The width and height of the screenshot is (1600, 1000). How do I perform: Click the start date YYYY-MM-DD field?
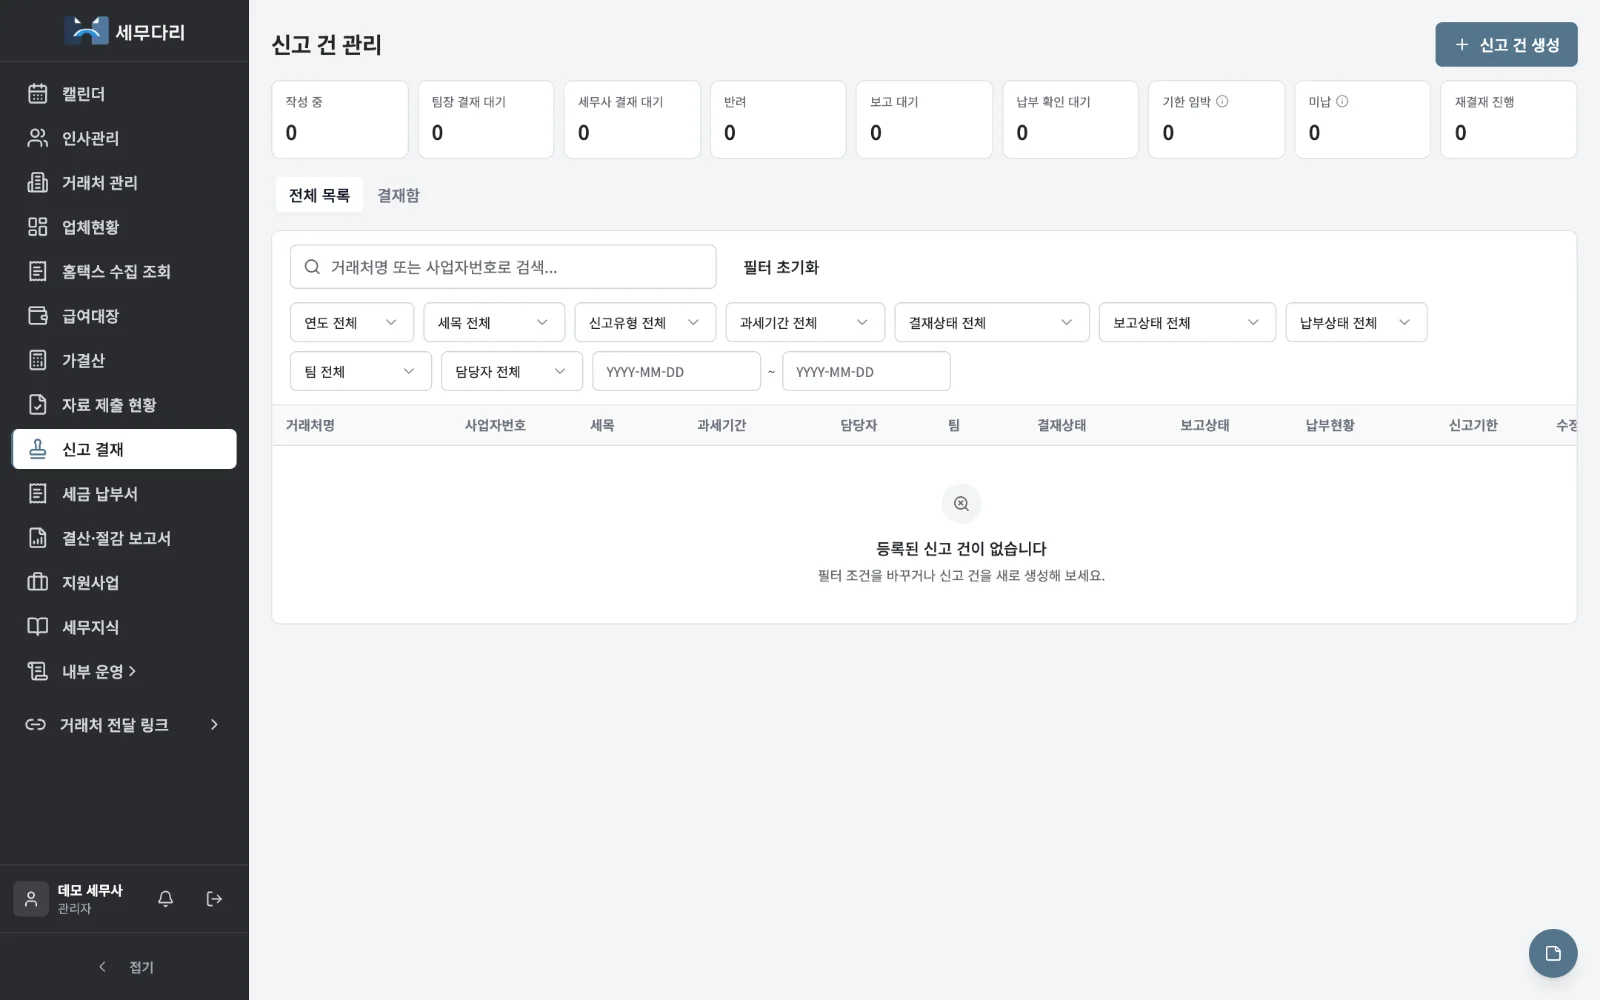click(676, 371)
